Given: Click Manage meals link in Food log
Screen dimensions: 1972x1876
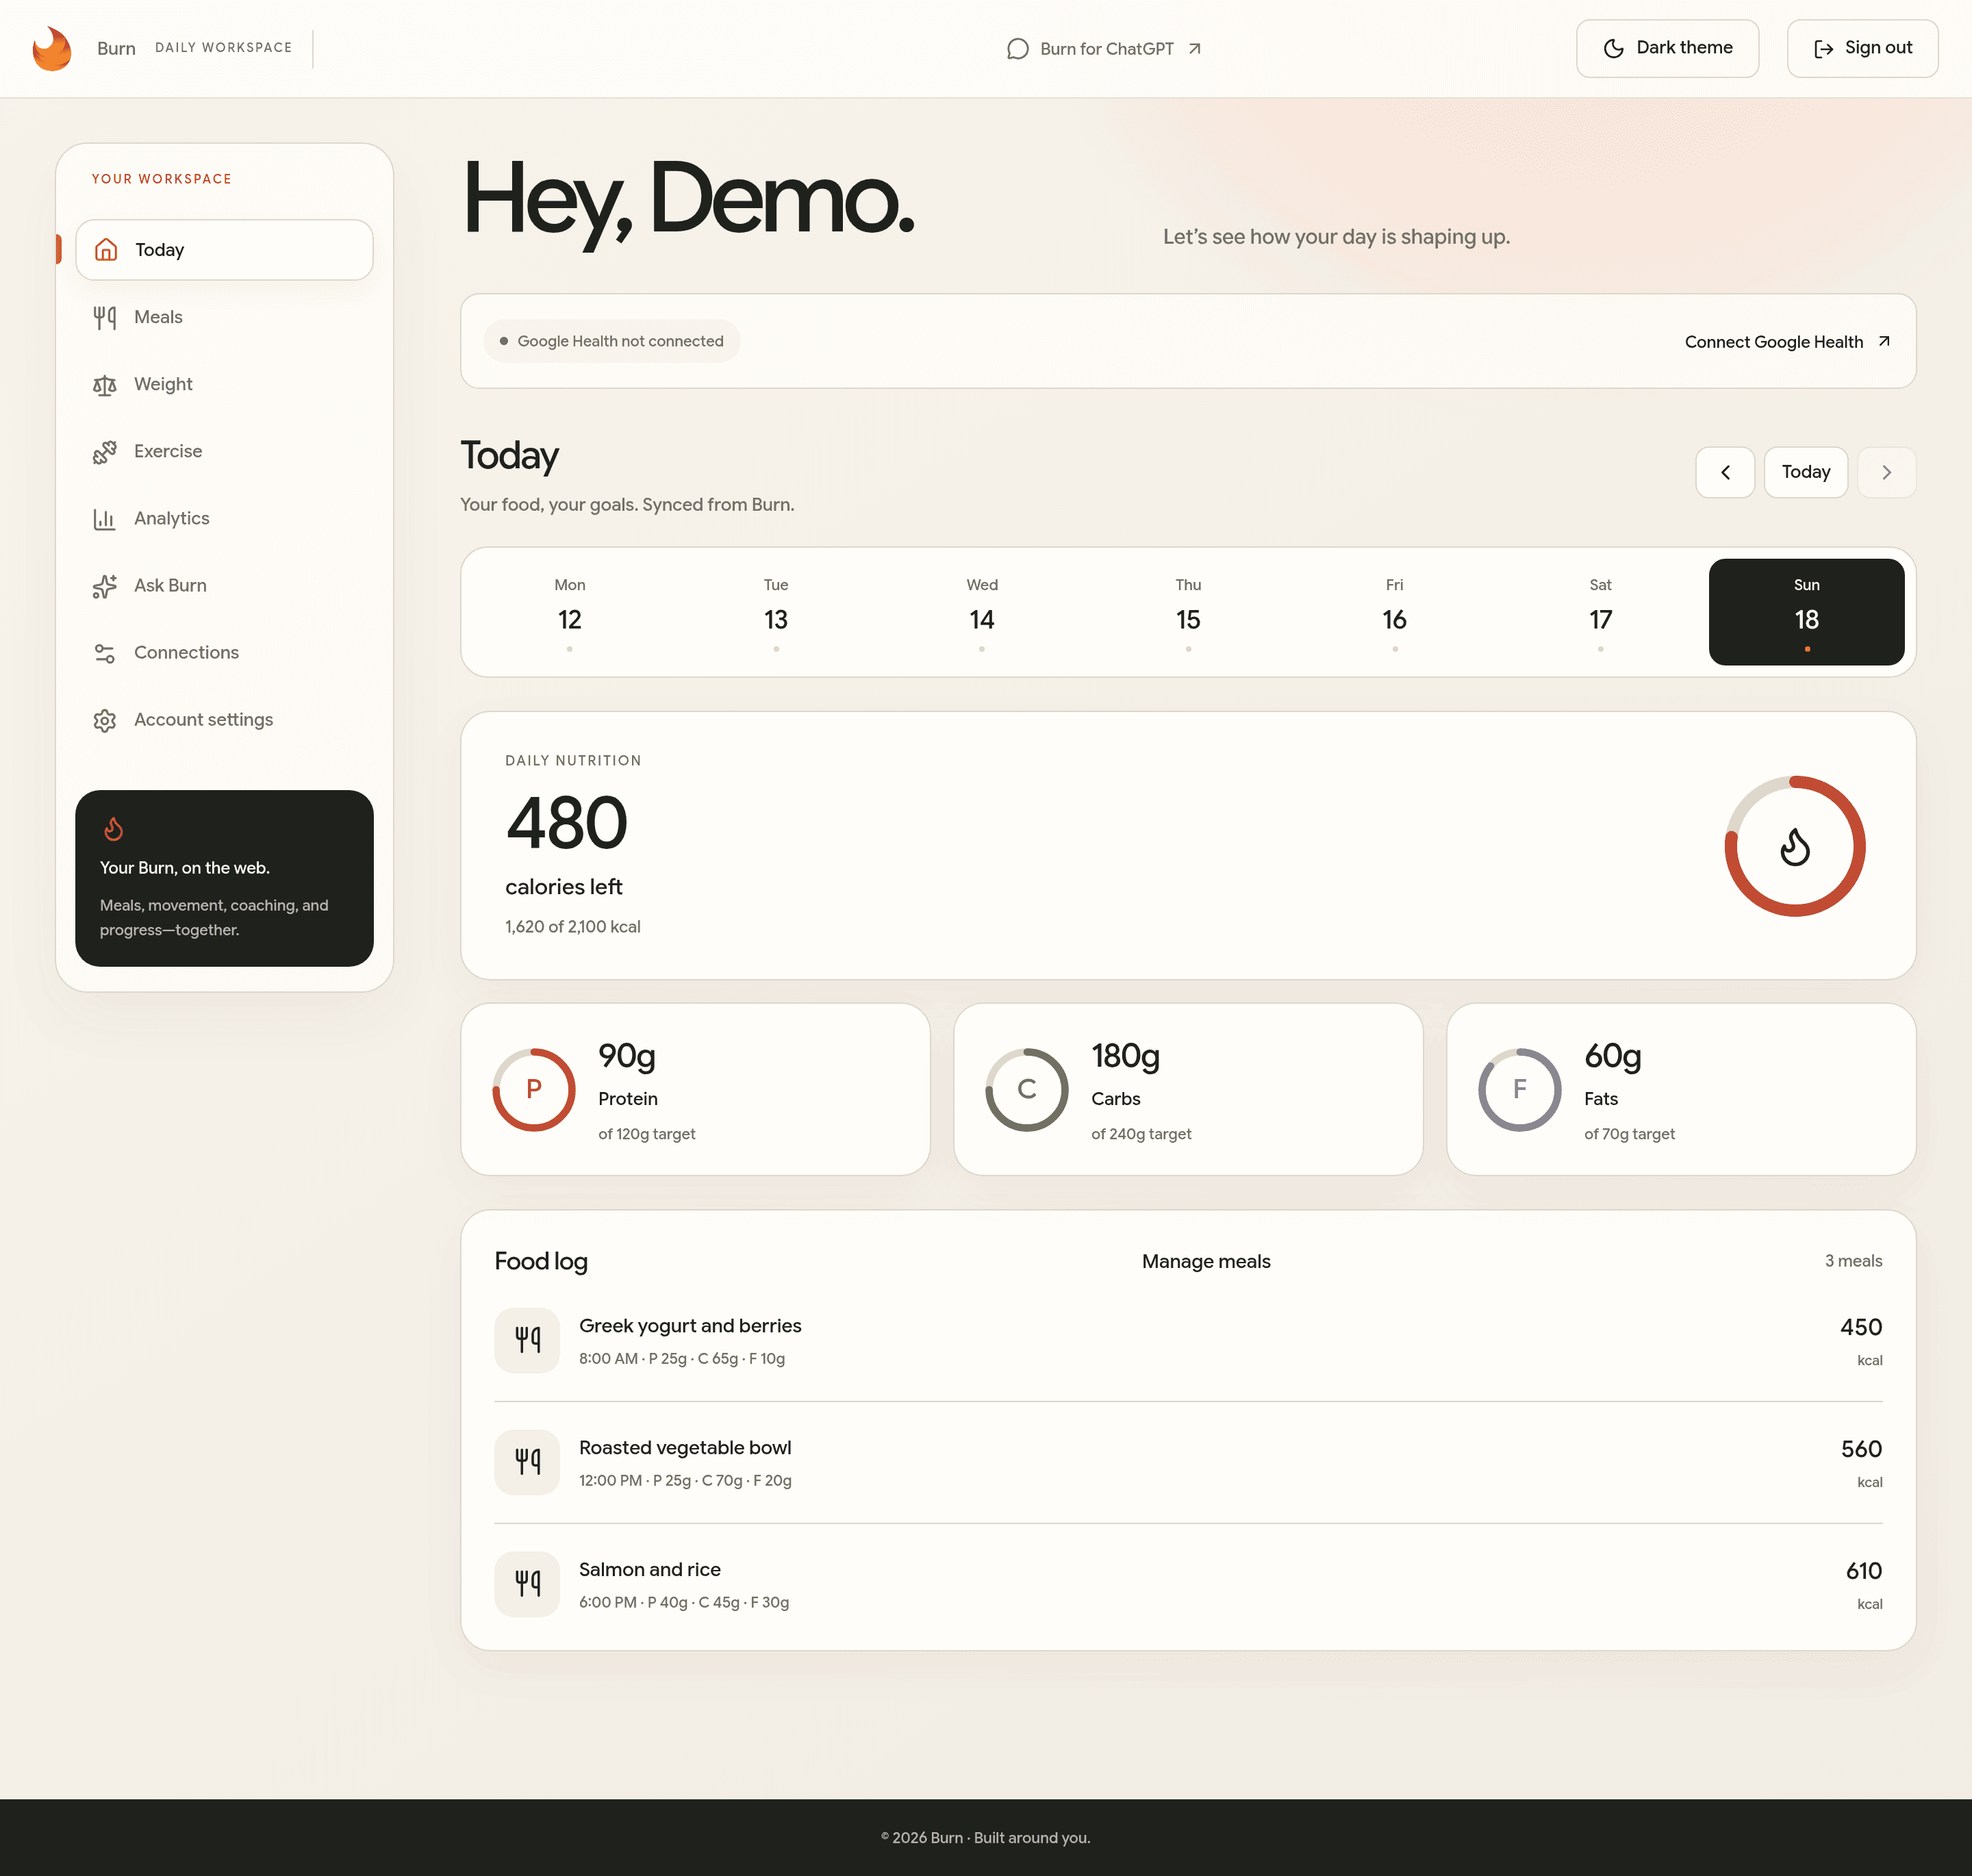Looking at the screenshot, I should [x=1206, y=1261].
